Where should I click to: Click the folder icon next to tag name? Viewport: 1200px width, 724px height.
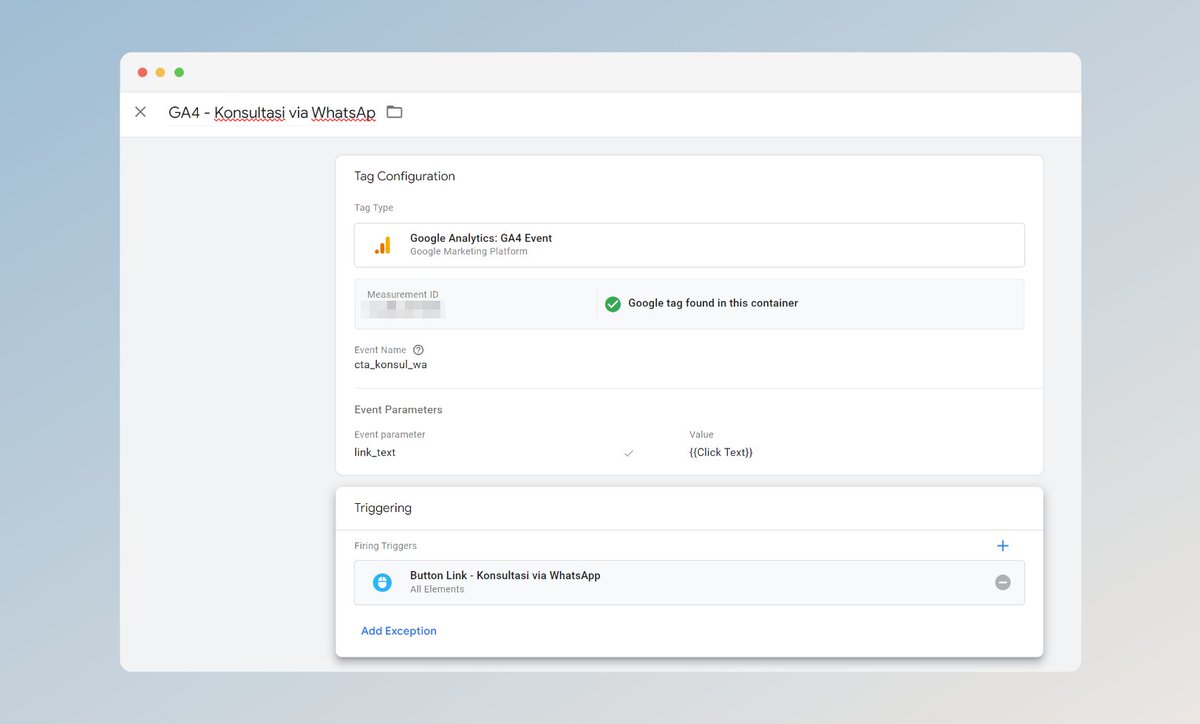(x=394, y=112)
